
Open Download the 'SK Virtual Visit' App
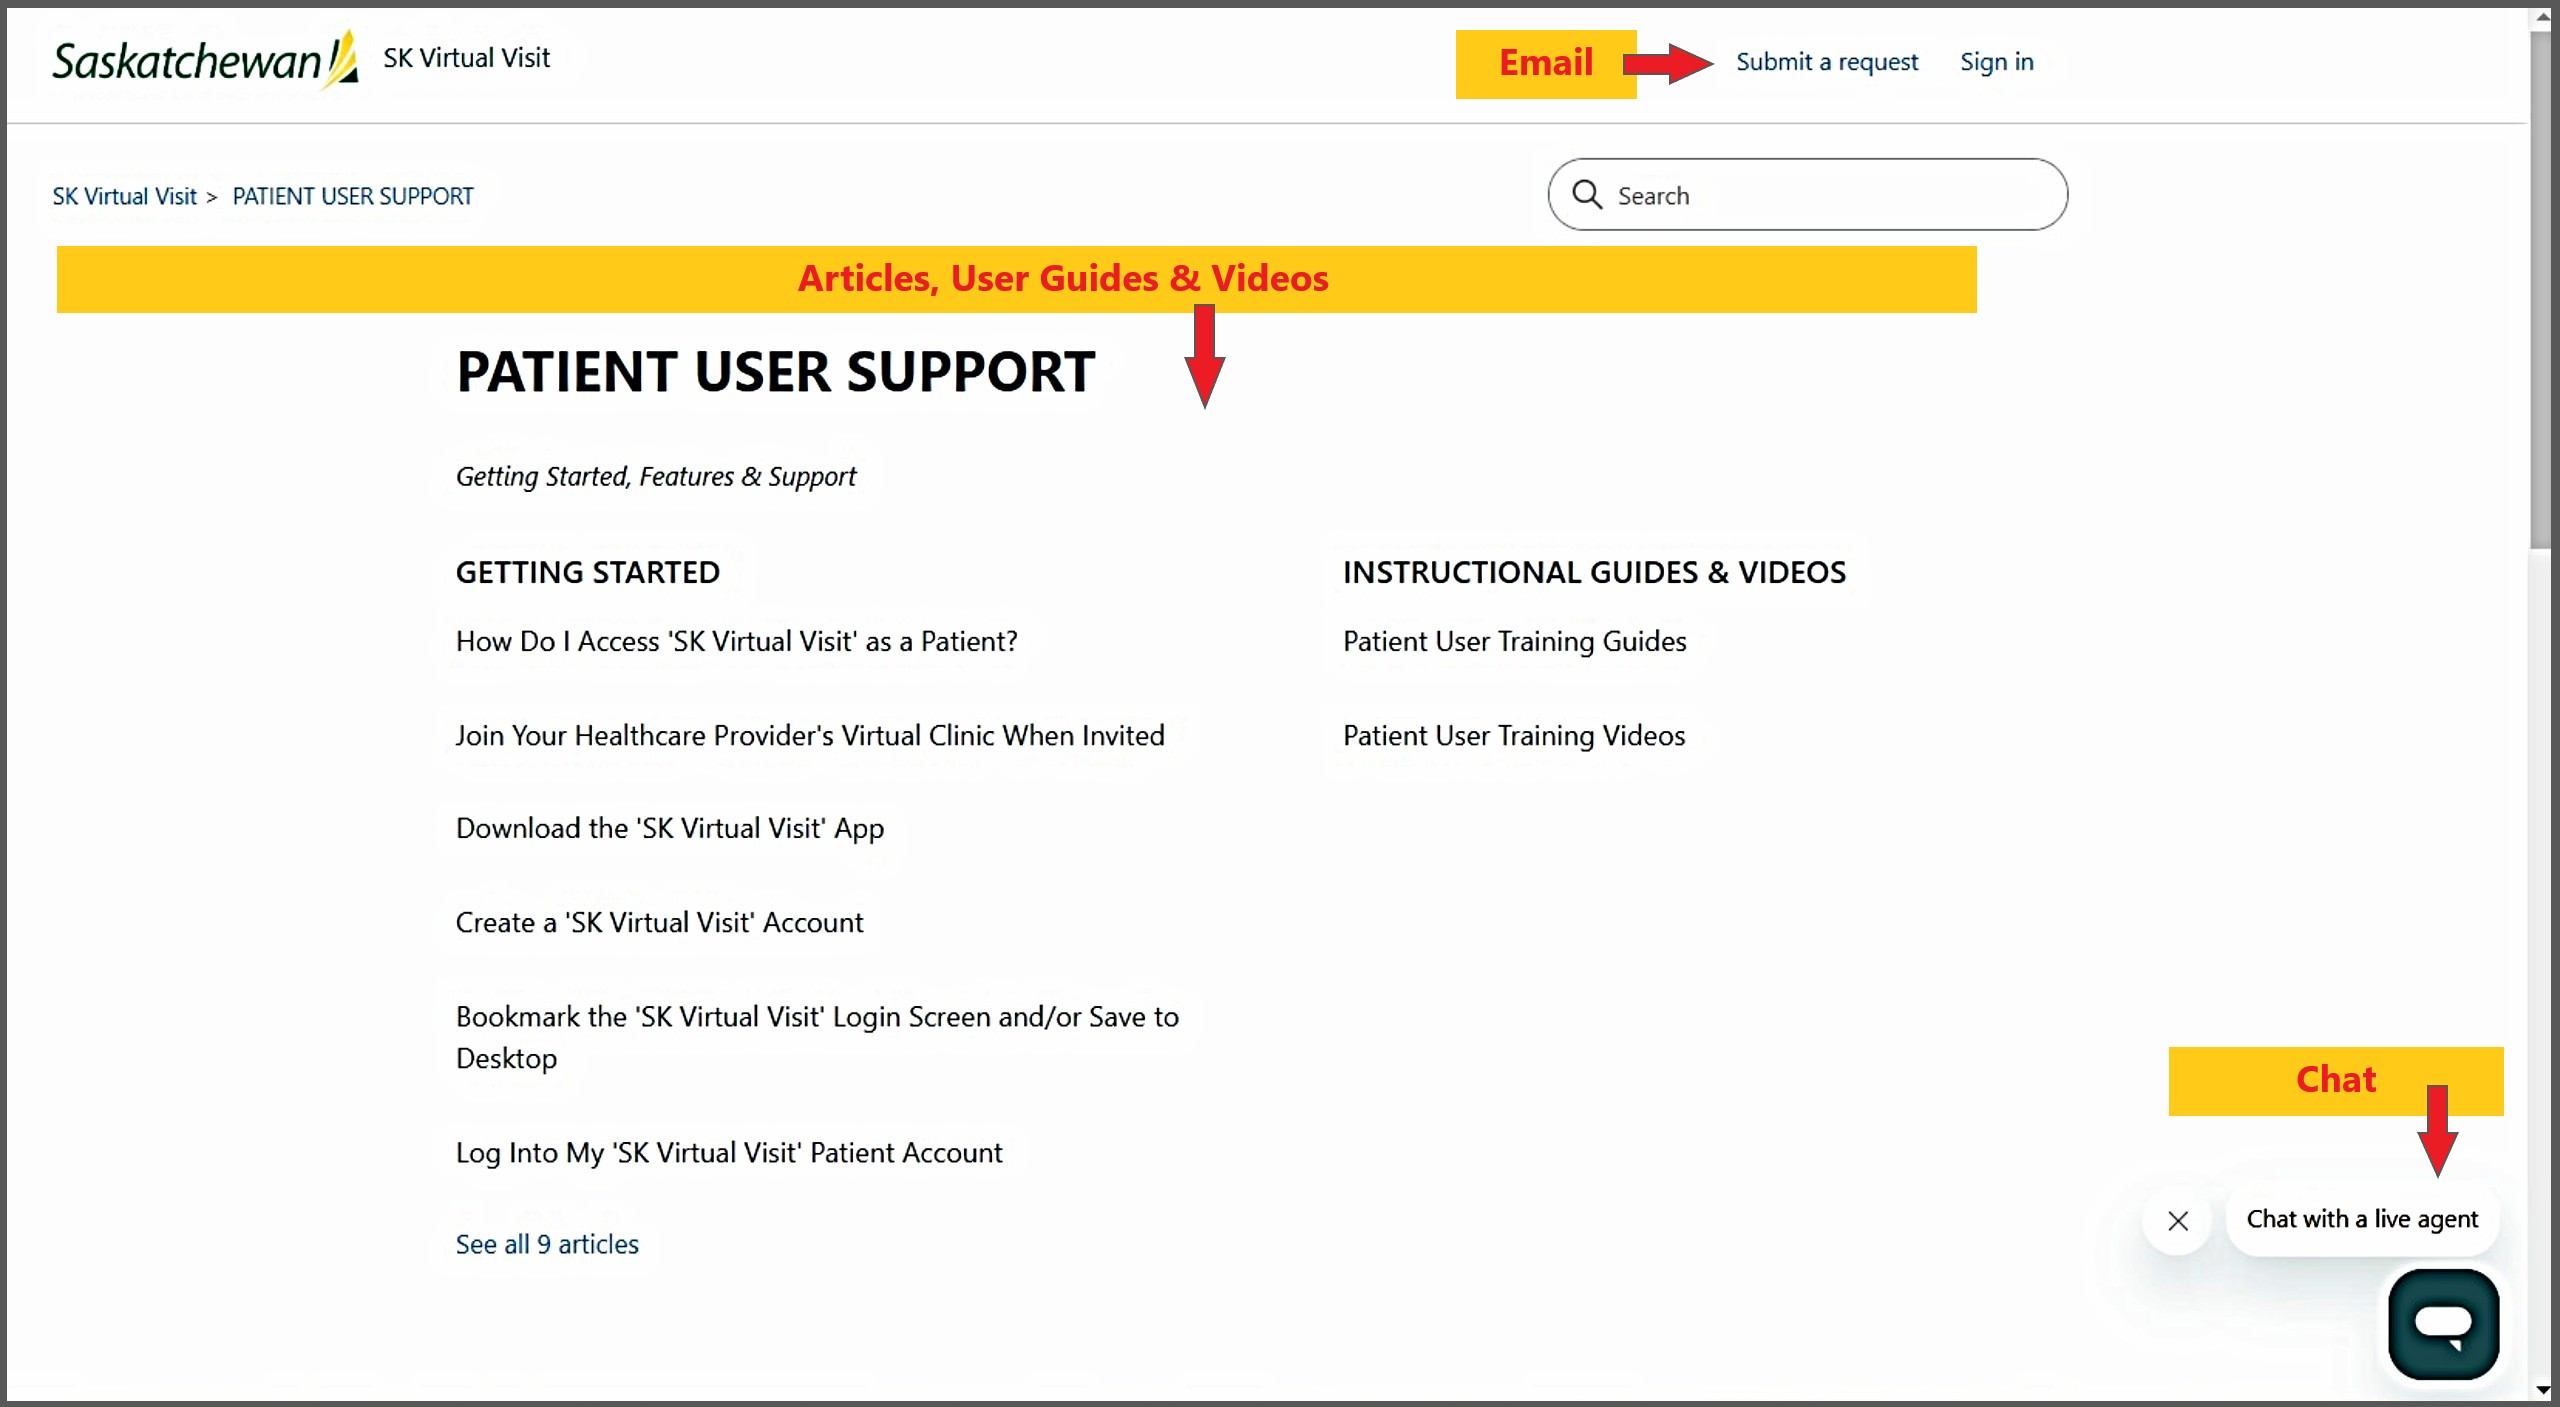pos(669,828)
